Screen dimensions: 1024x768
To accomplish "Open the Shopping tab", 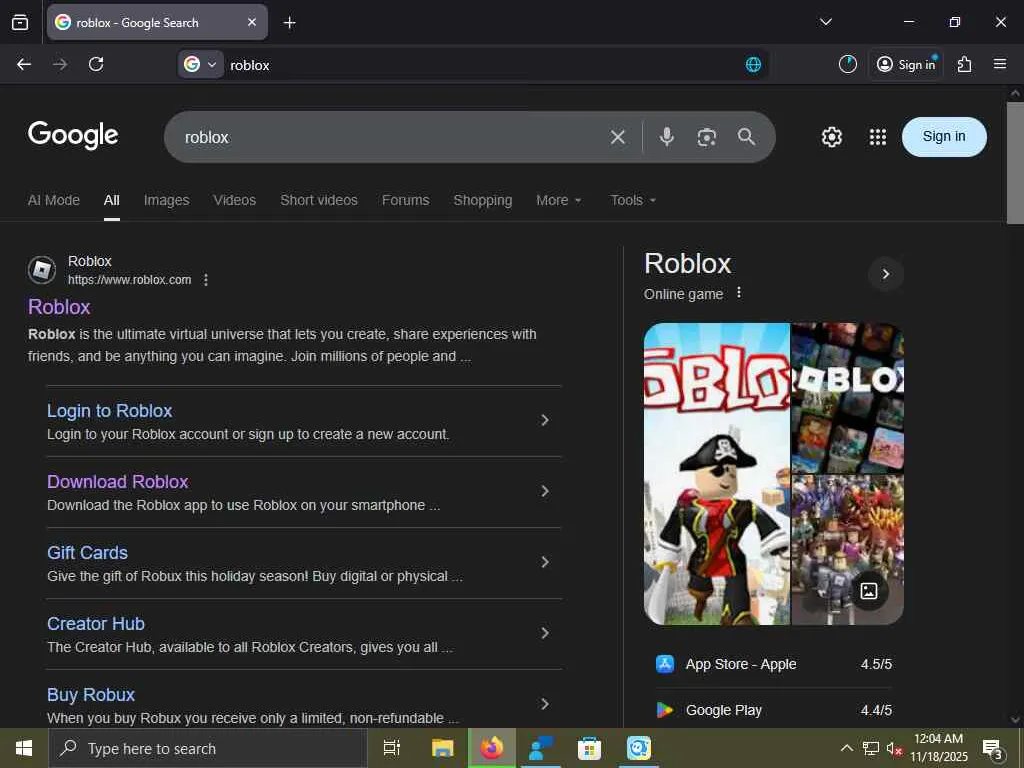I will [x=483, y=200].
